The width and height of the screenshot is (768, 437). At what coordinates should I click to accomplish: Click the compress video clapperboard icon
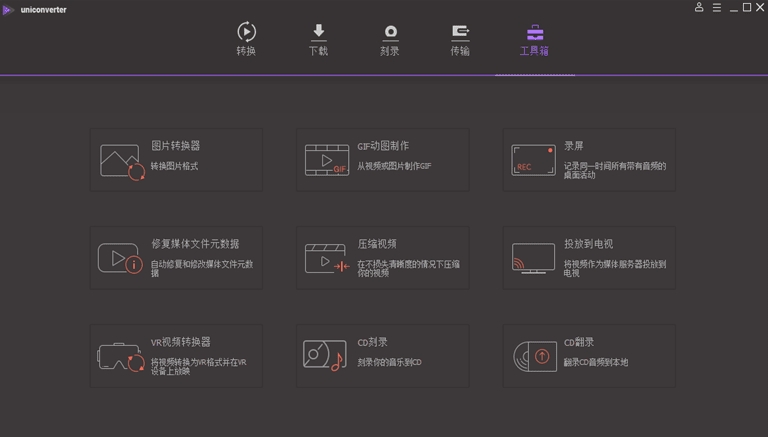point(327,259)
